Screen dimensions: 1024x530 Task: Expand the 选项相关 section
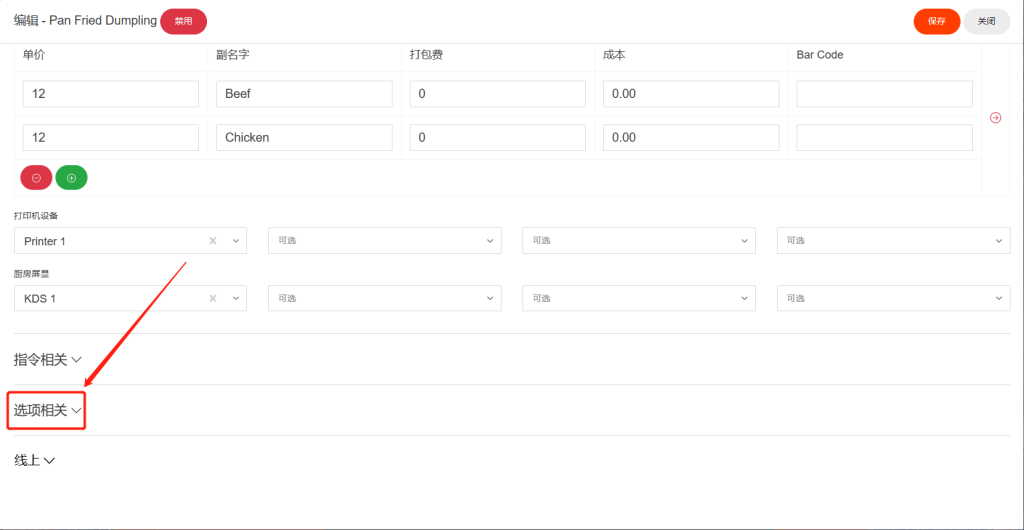tap(48, 411)
